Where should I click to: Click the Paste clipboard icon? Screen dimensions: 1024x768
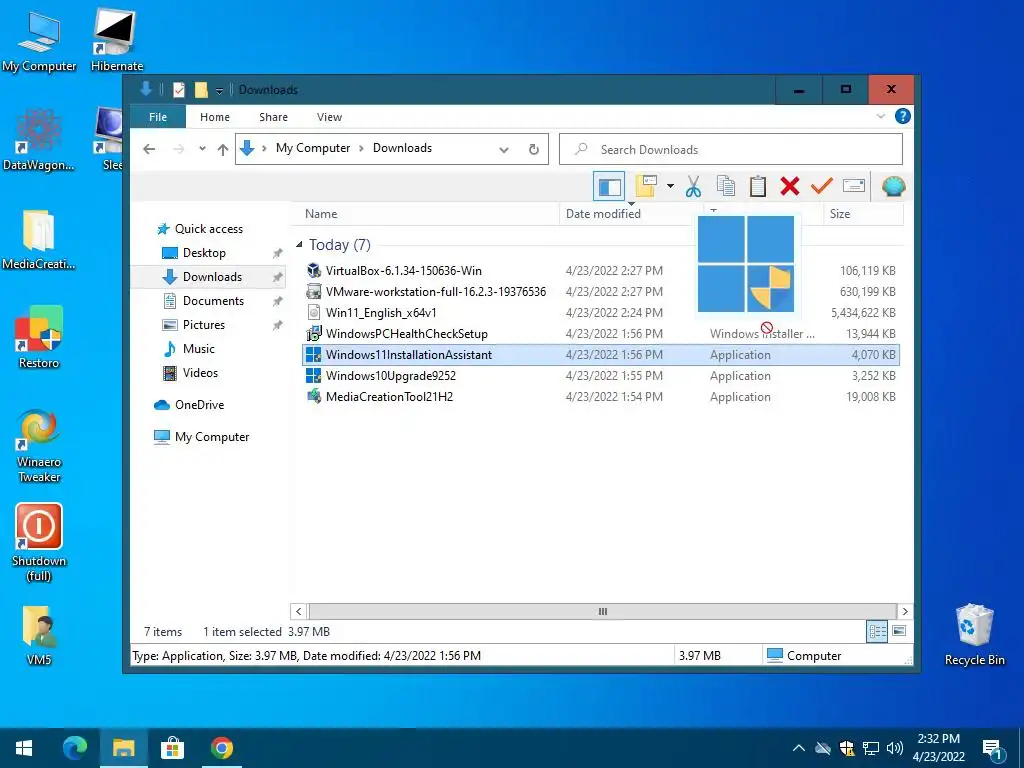(758, 186)
